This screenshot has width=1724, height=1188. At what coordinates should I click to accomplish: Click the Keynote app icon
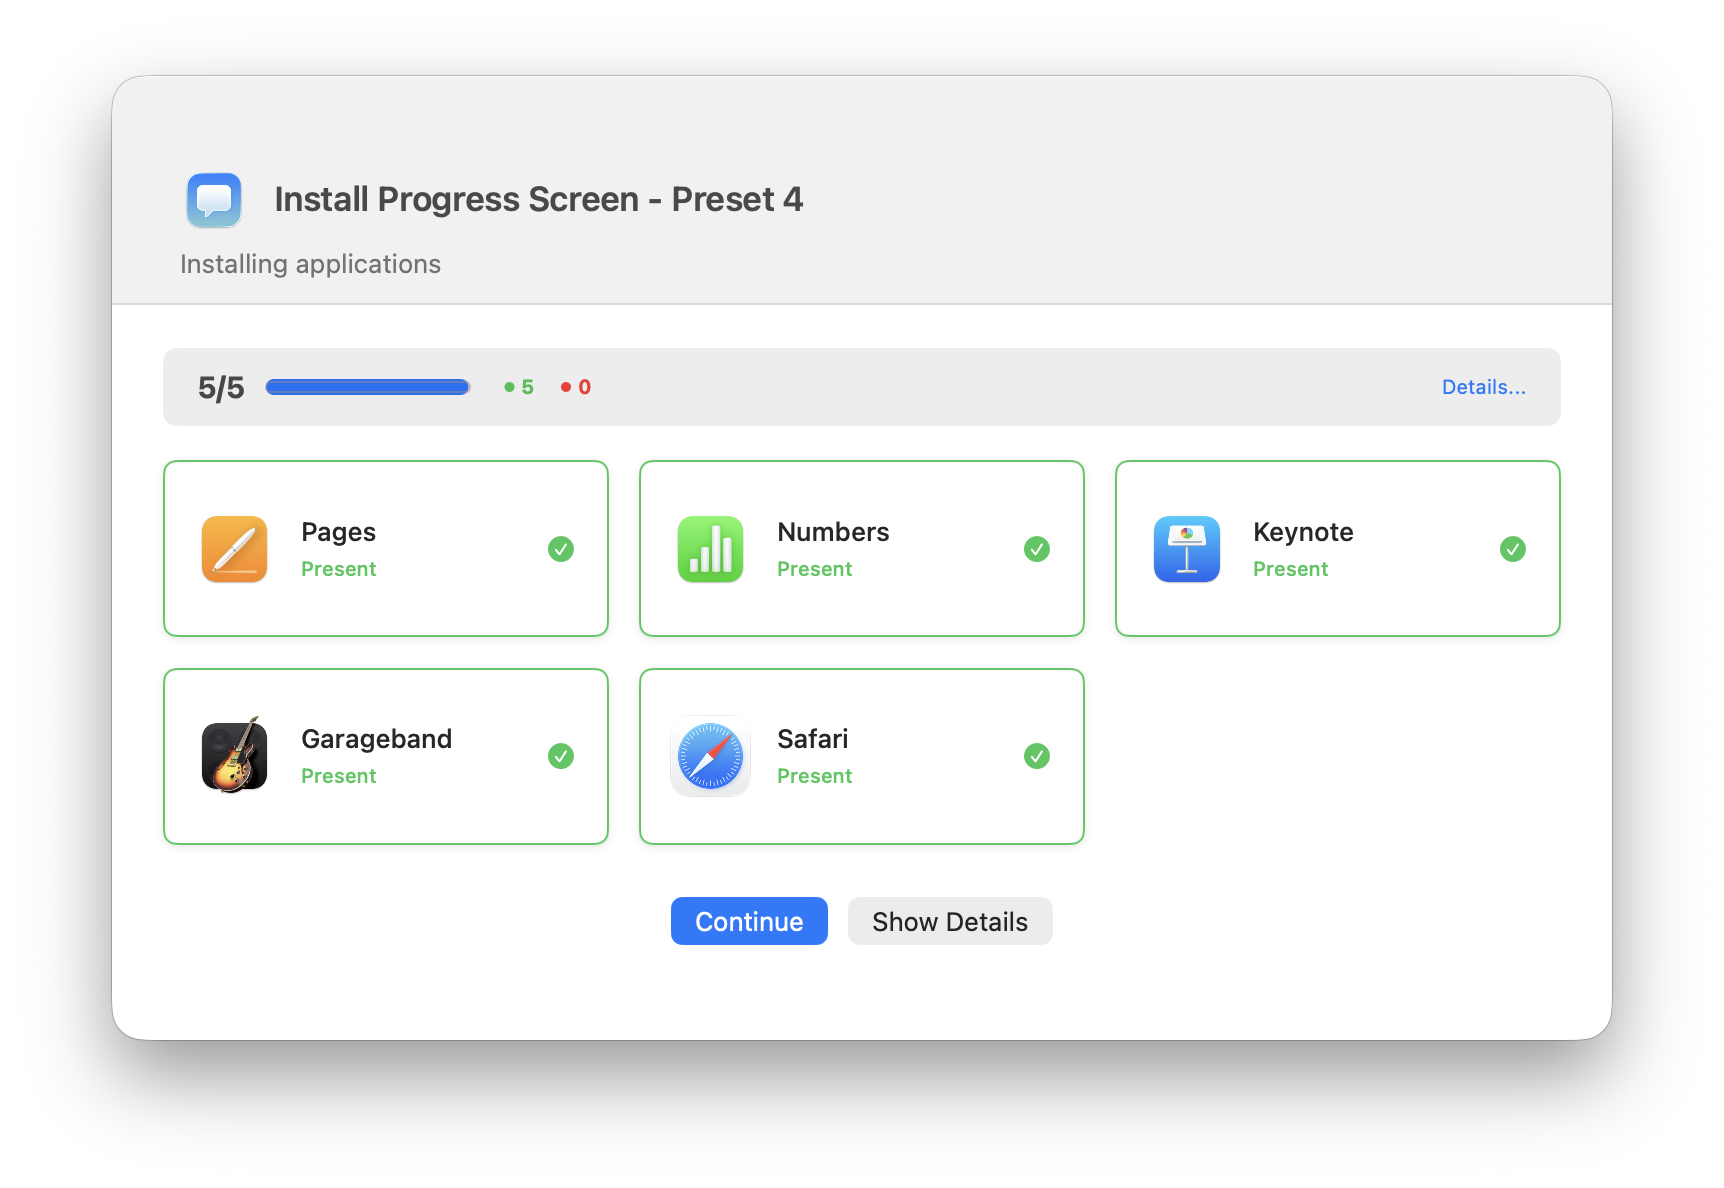click(x=1186, y=549)
